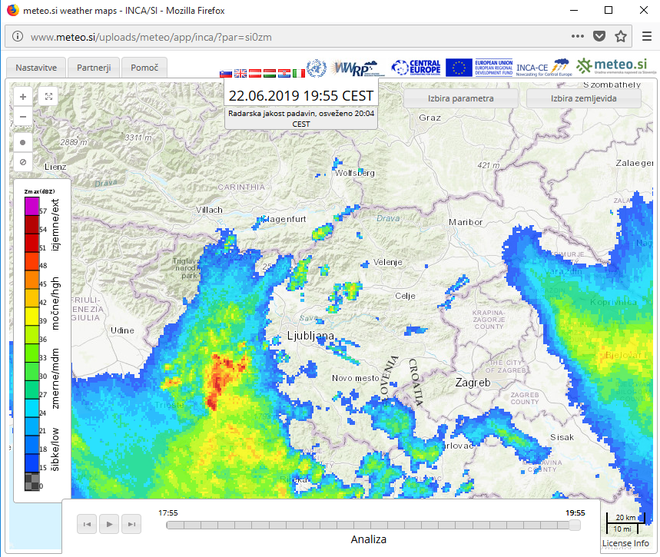Image resolution: width=660 pixels, height=557 pixels.
Task: Click the Radarska jakost padavin caption
Action: 301,118
